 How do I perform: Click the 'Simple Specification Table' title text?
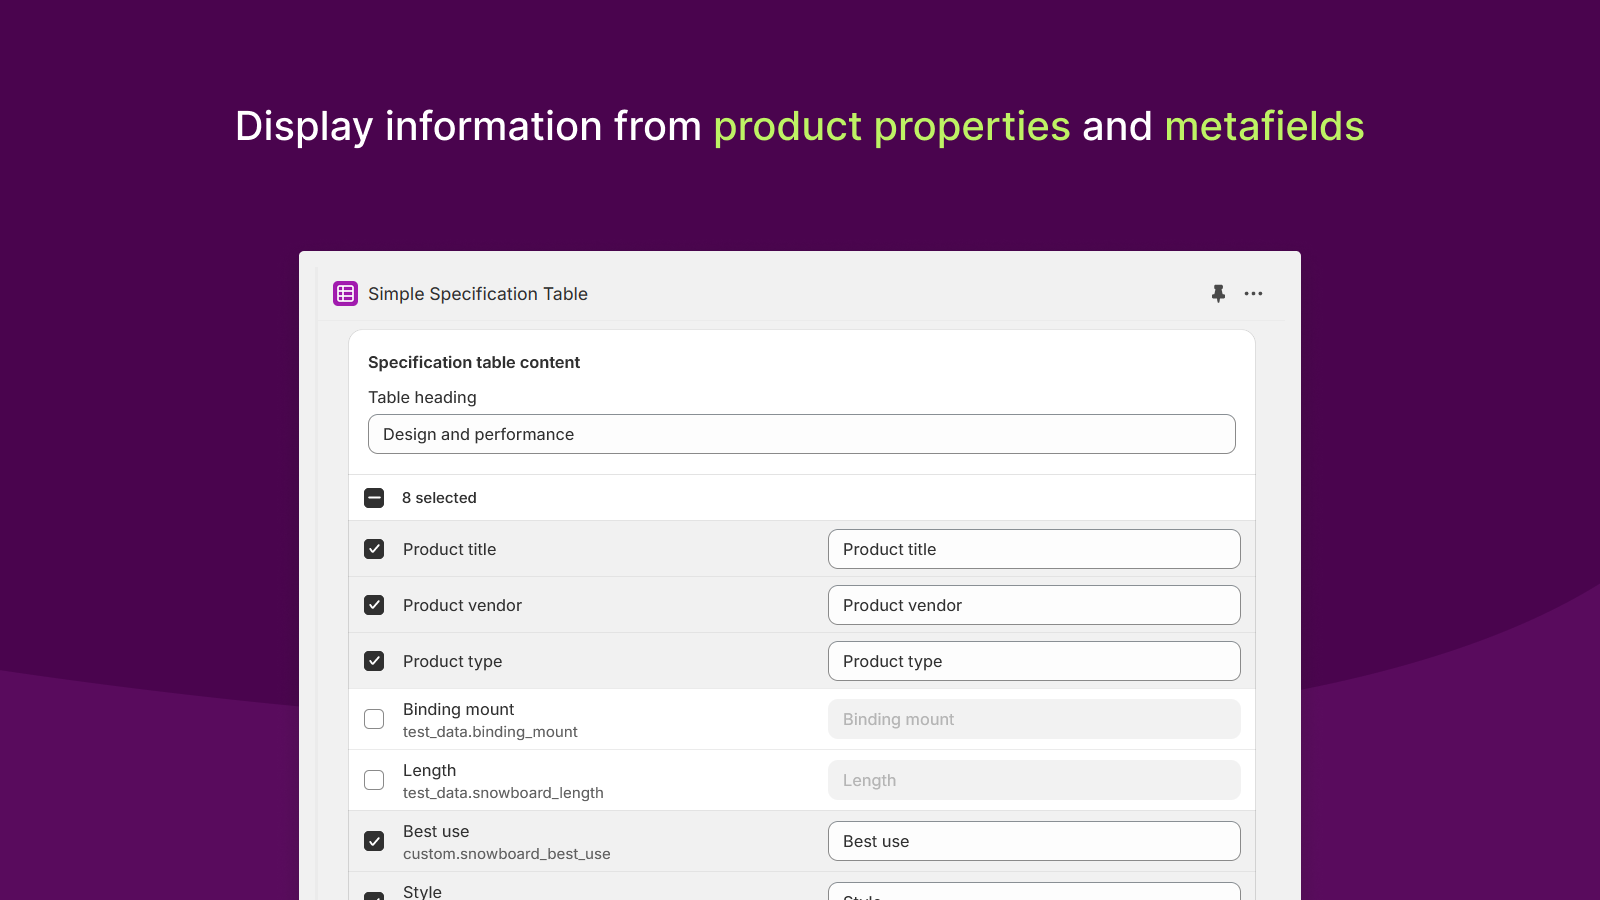click(478, 294)
